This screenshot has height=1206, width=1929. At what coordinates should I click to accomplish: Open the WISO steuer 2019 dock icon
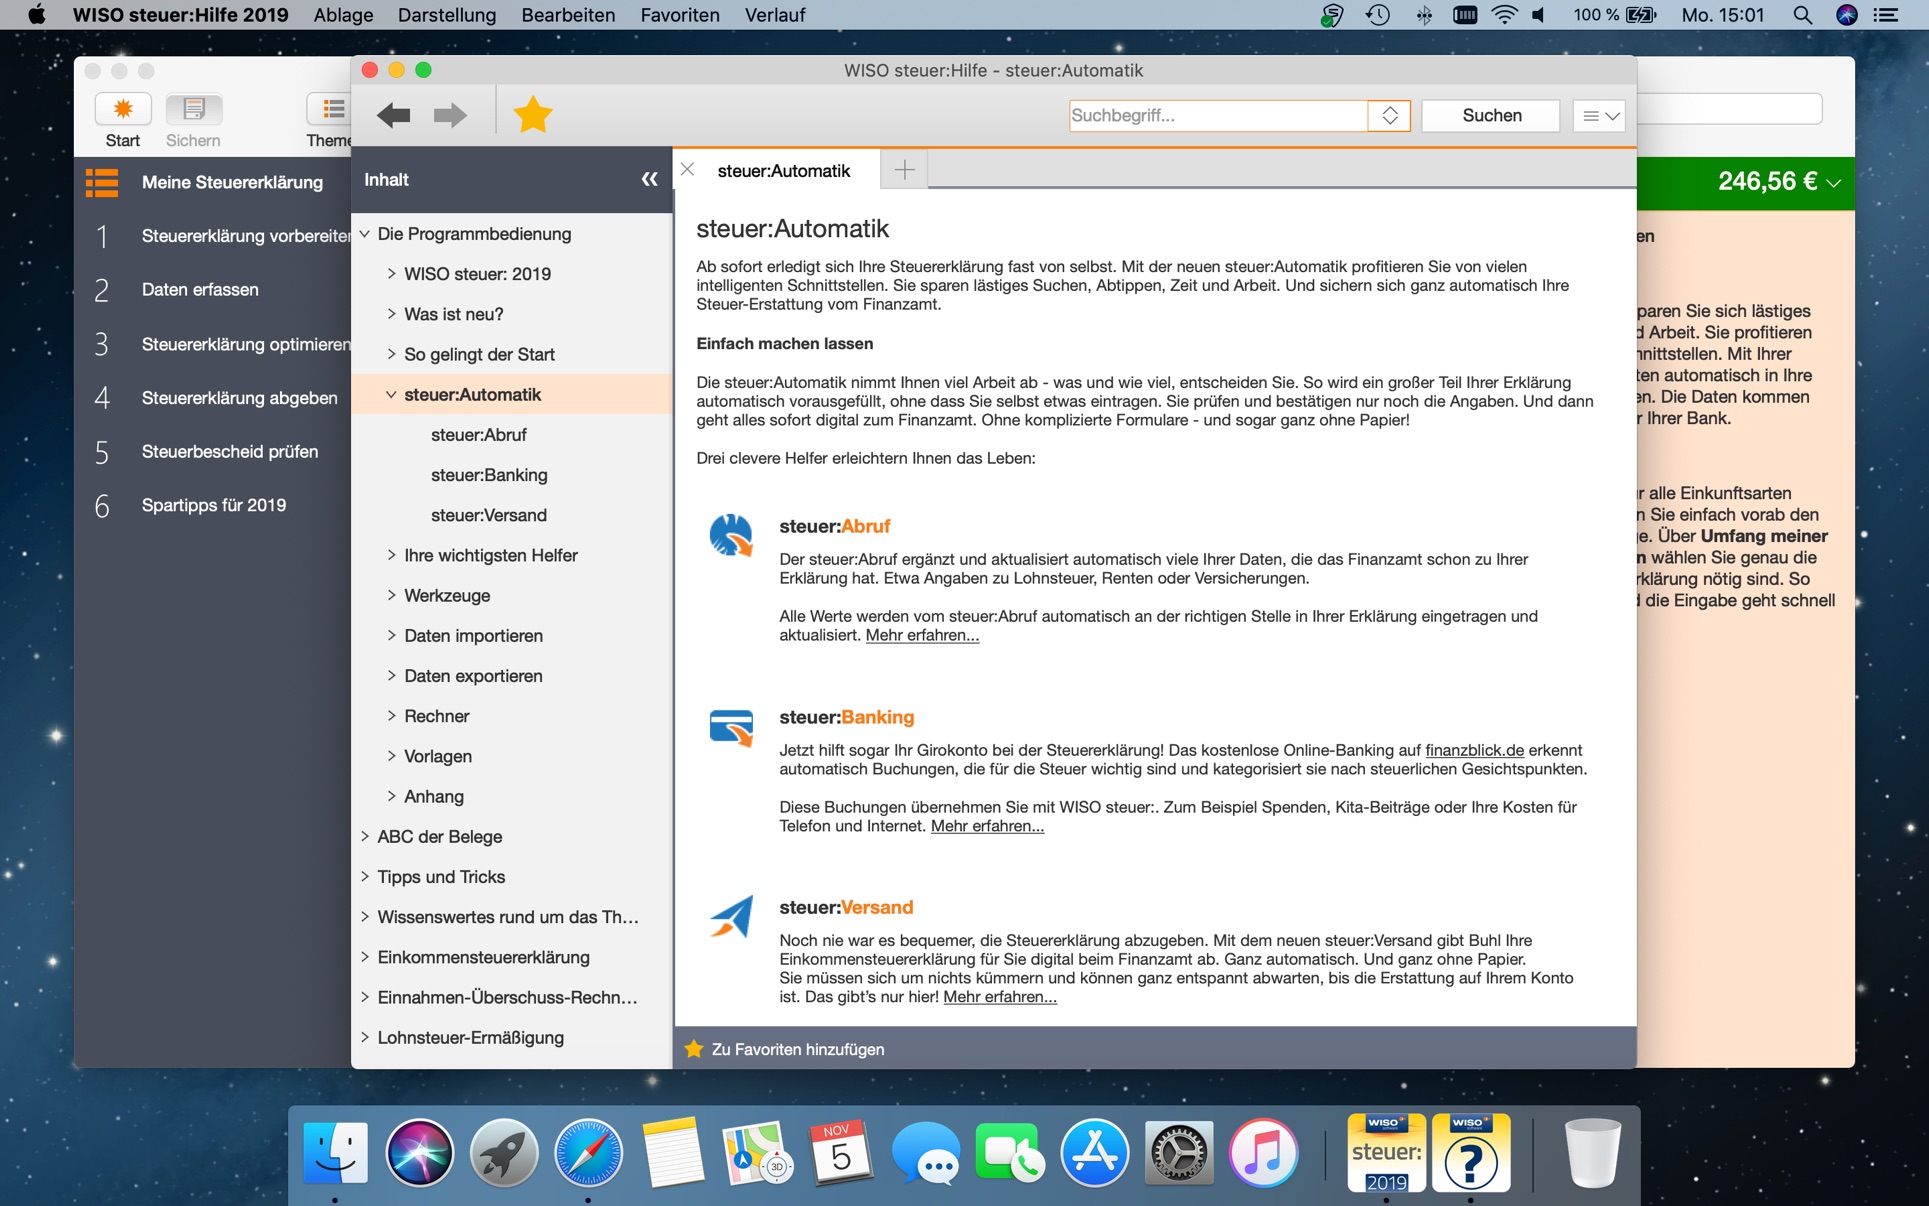1386,1154
